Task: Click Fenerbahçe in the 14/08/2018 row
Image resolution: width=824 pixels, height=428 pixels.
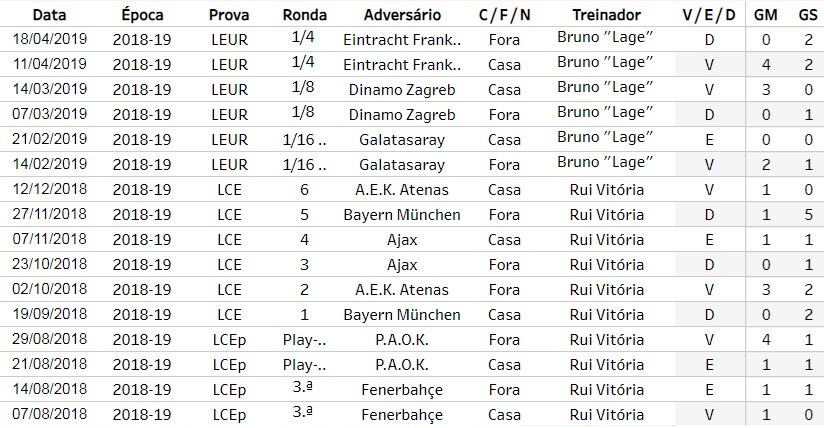Action: 401,390
